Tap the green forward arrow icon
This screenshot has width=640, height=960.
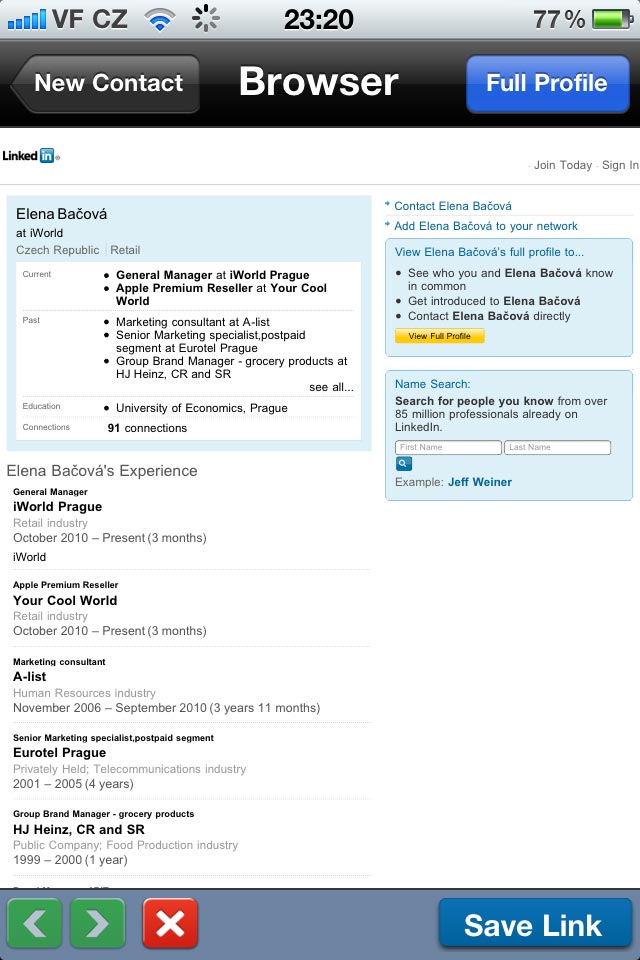[x=97, y=923]
